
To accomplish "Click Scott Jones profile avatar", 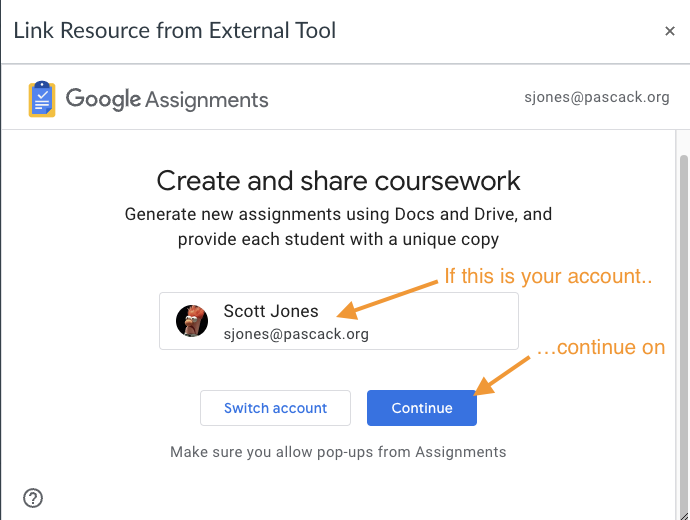I will (192, 321).
